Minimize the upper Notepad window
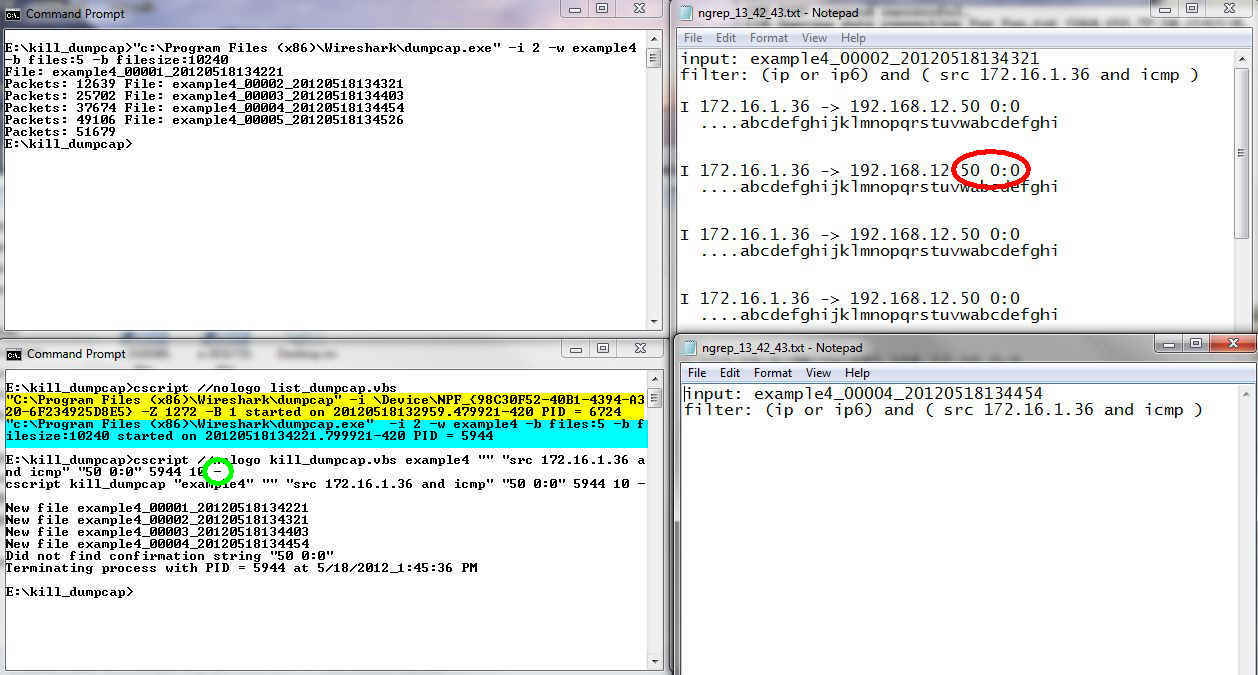The image size is (1258, 675). coord(1165,8)
